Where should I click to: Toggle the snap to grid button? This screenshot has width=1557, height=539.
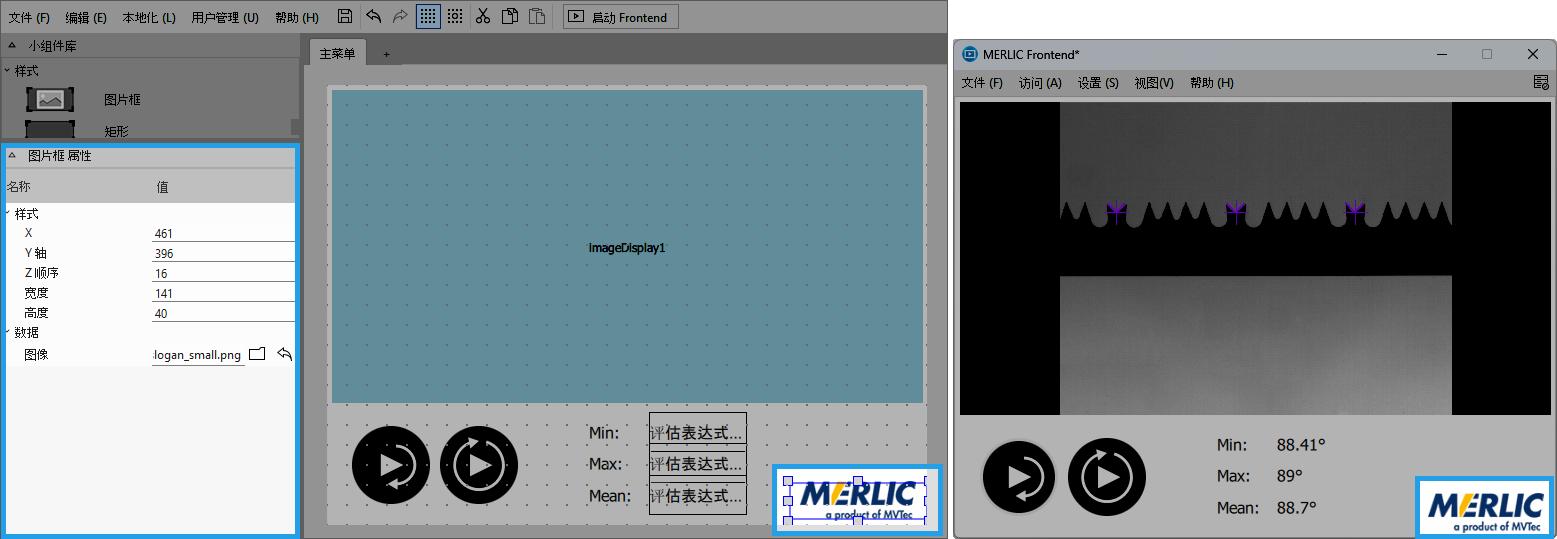coord(455,16)
